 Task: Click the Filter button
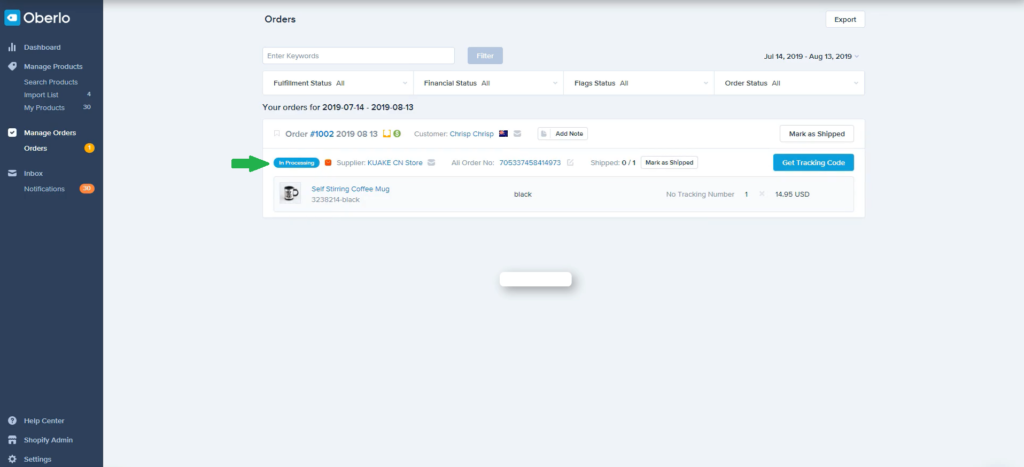(485, 56)
